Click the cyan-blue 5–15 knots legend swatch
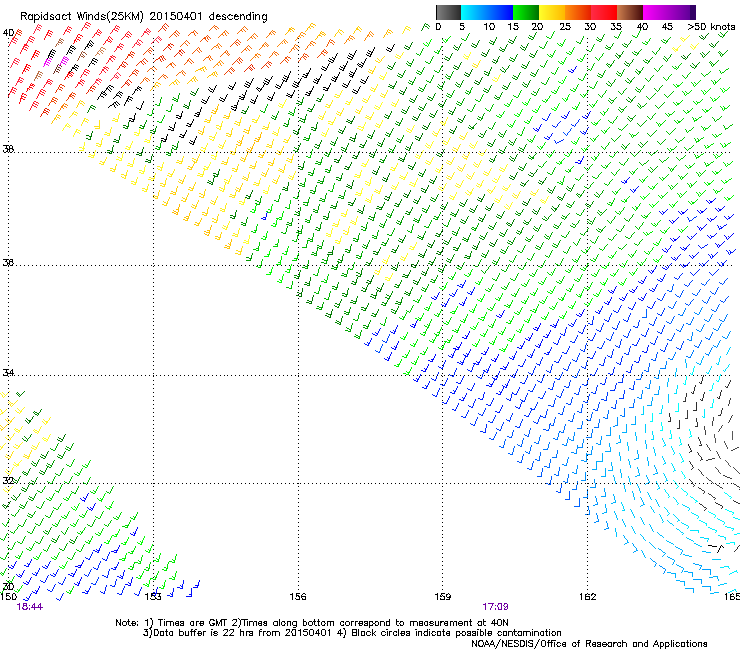Image resolution: width=740 pixels, height=650 pixels. point(487,12)
